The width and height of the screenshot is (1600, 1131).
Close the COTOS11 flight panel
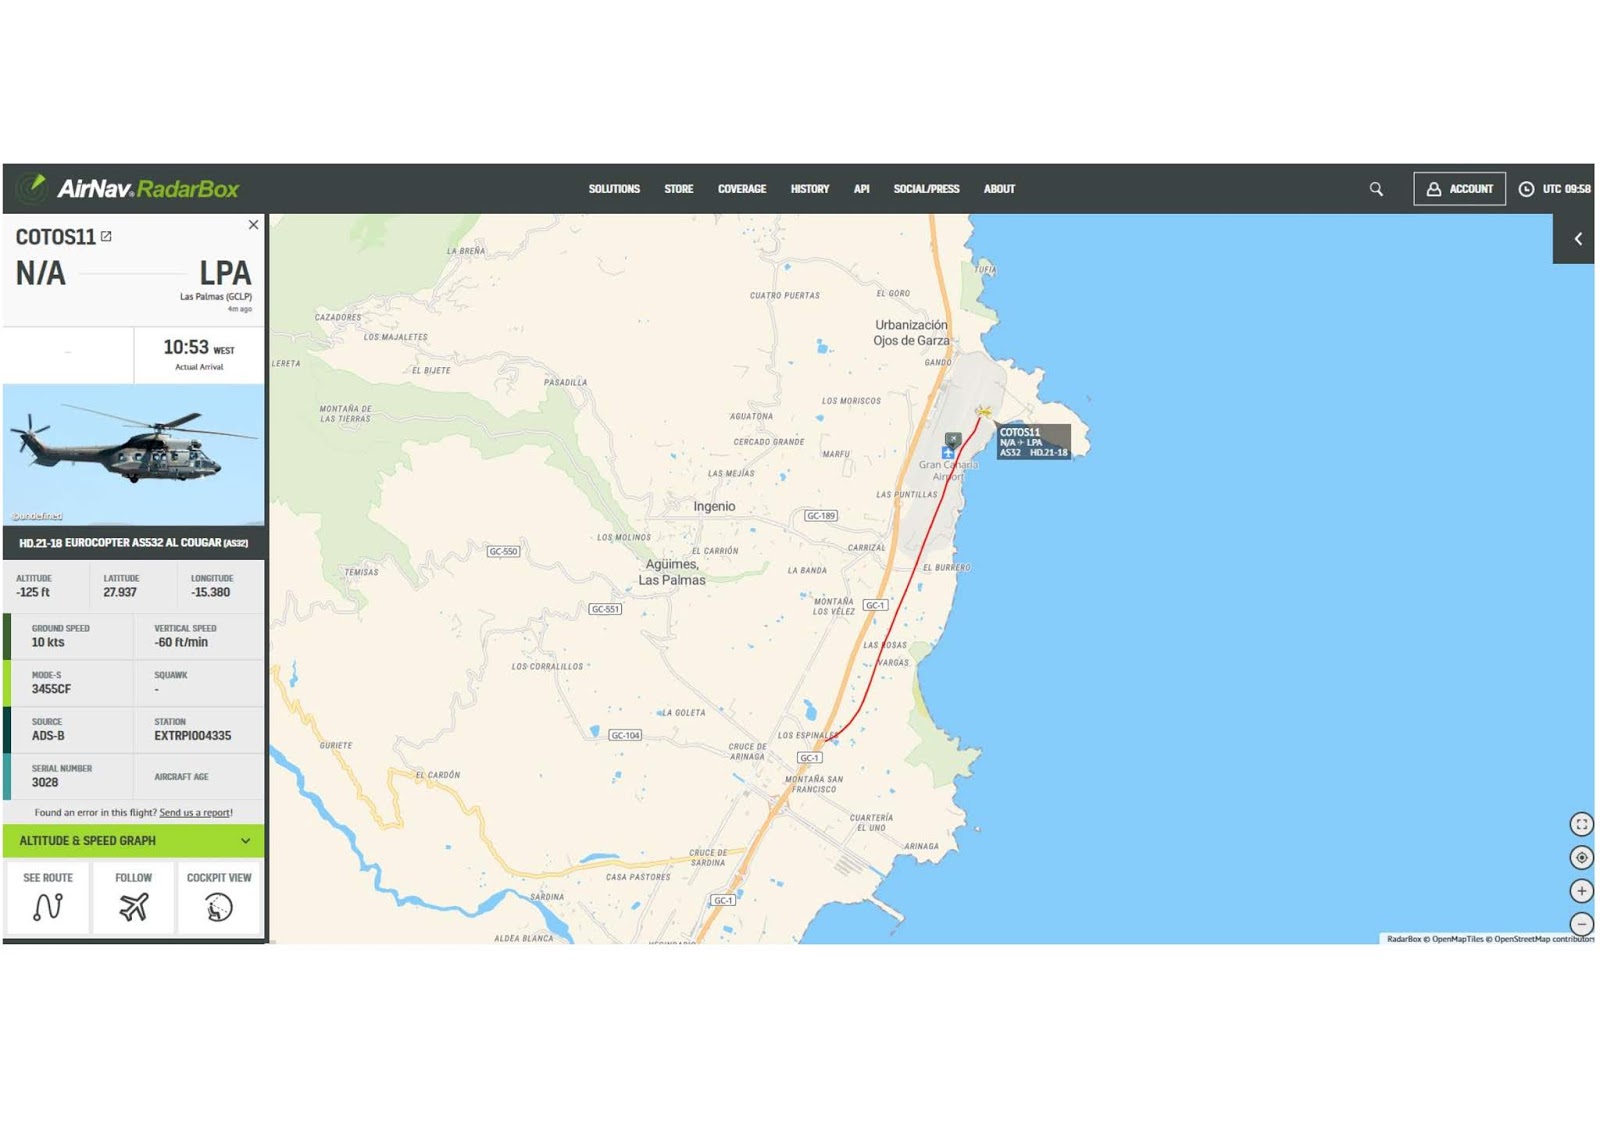point(253,225)
